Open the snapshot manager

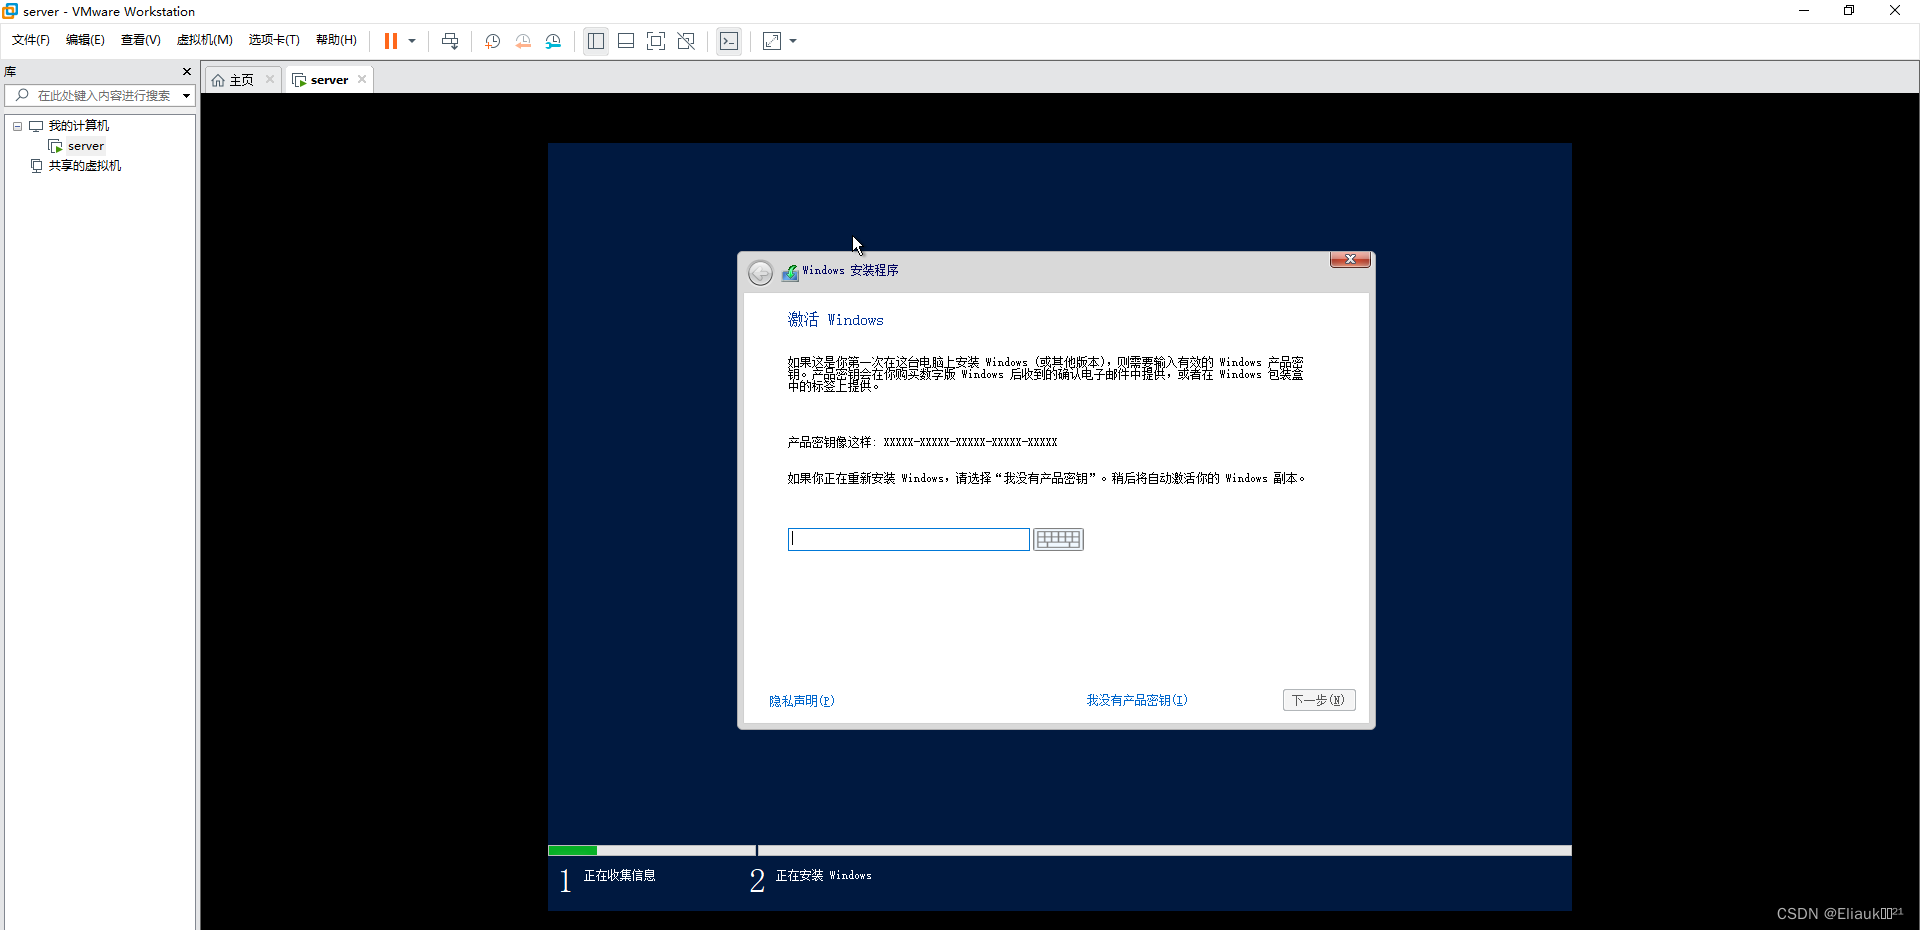tap(554, 41)
